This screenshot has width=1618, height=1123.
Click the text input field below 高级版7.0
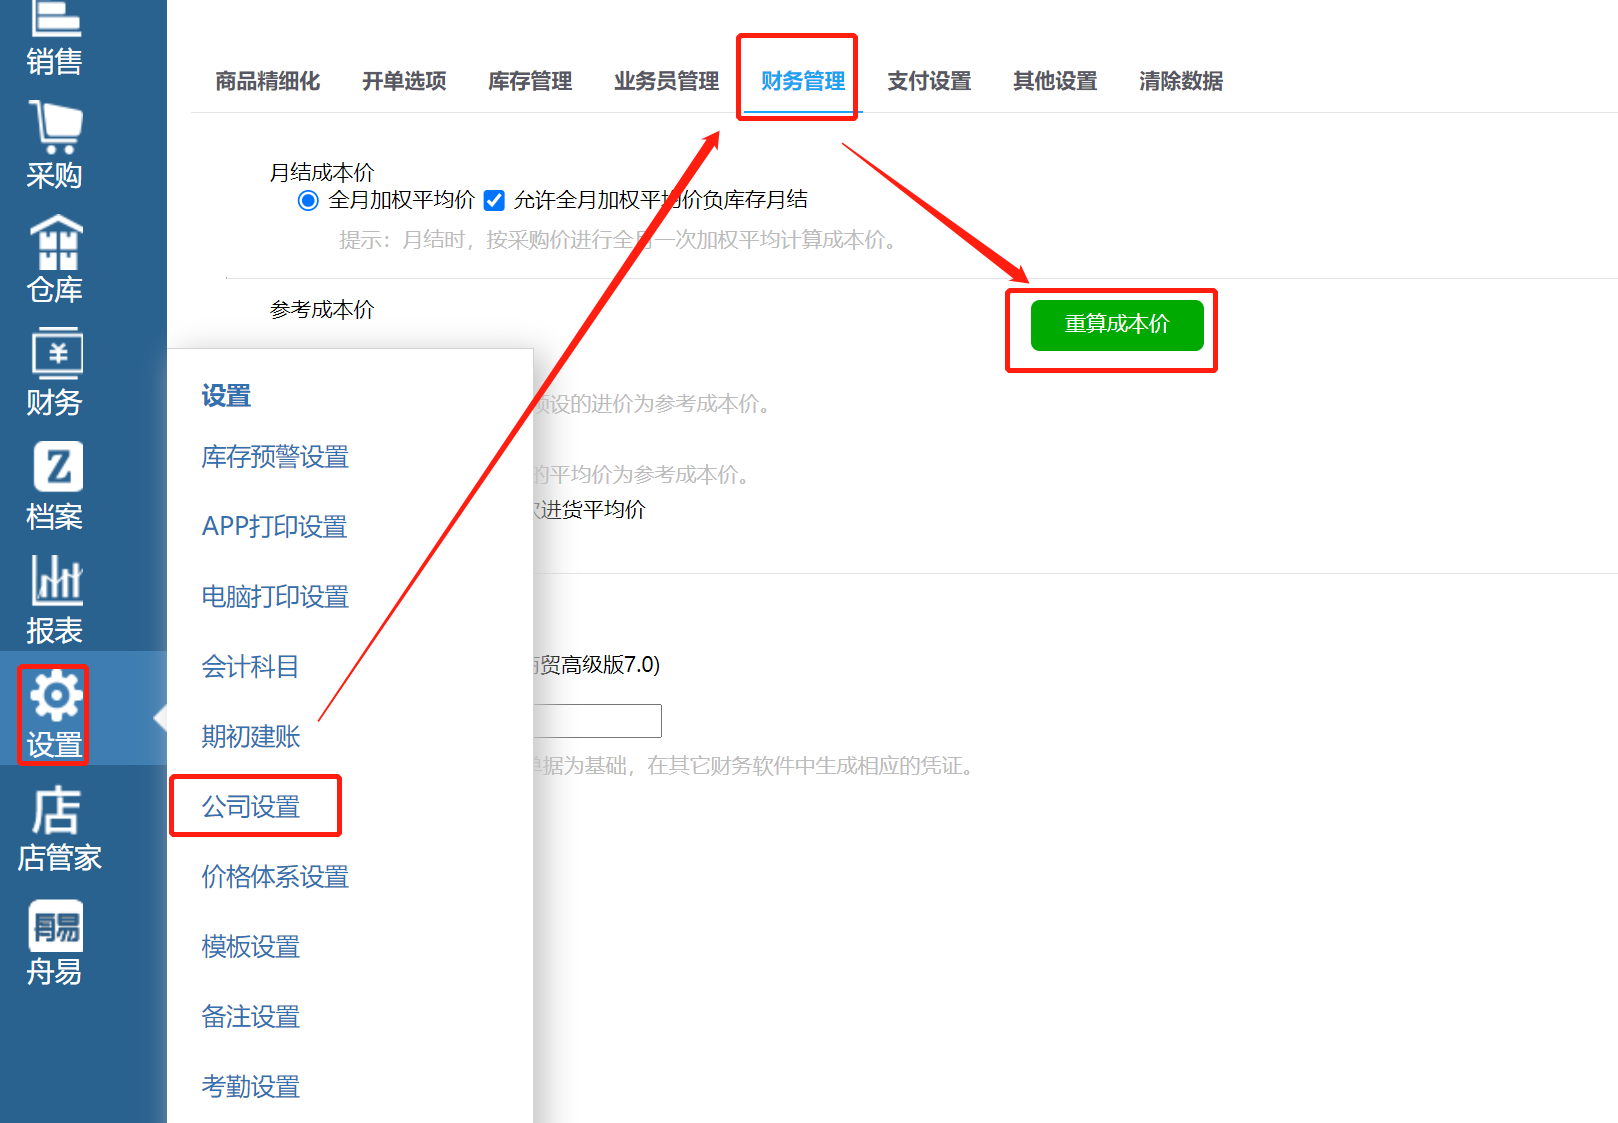click(597, 721)
